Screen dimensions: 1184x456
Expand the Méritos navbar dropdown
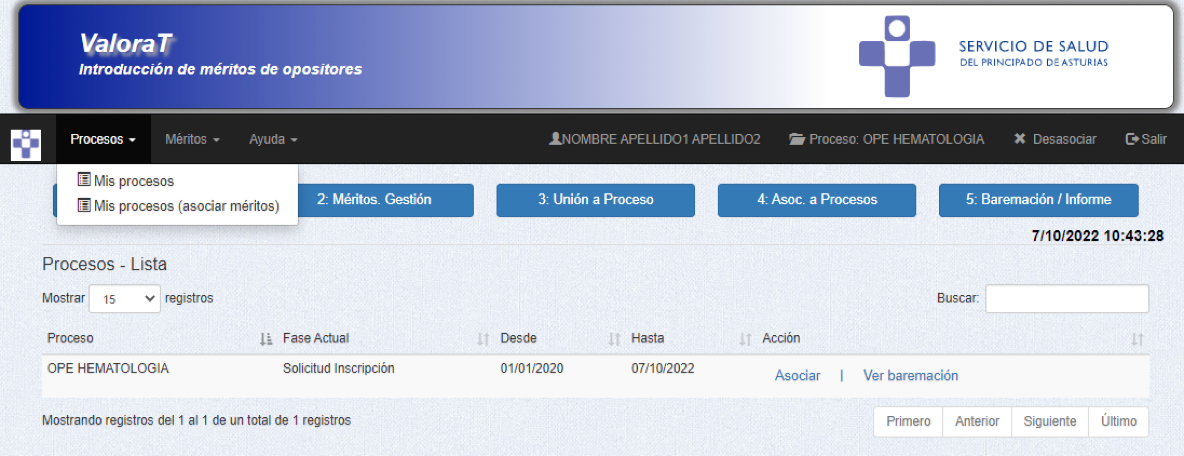[192, 140]
